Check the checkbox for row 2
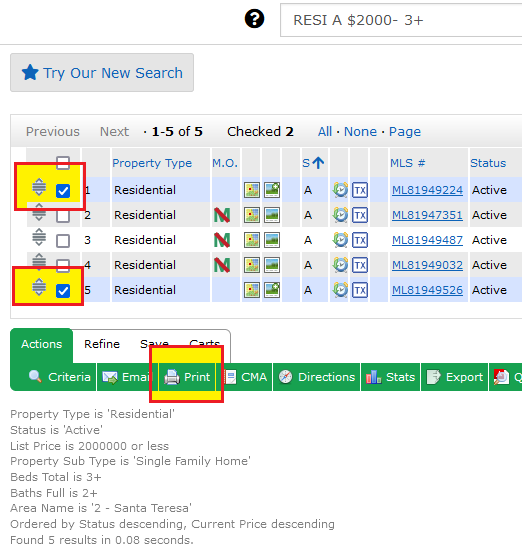This screenshot has height=558, width=522. pos(63,216)
